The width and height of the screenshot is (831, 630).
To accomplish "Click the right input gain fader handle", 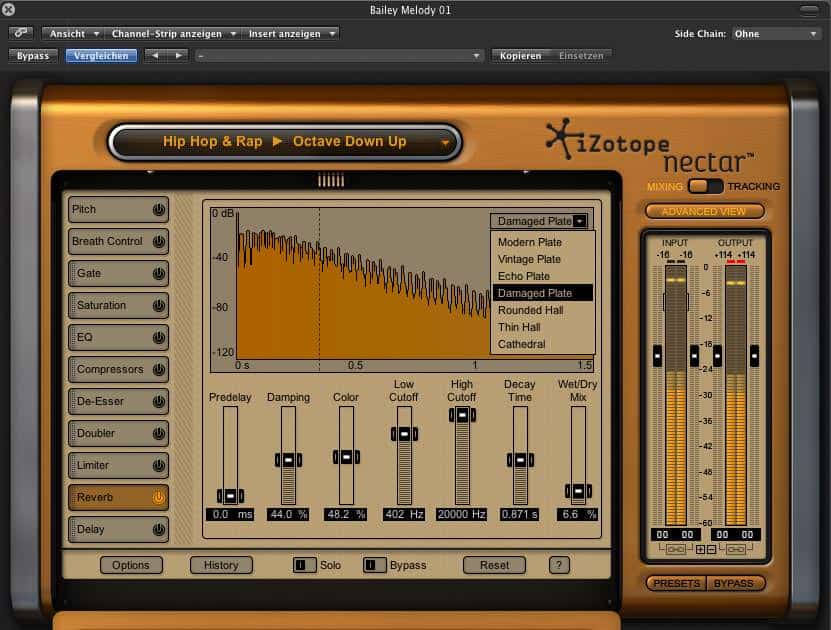I will (x=694, y=356).
